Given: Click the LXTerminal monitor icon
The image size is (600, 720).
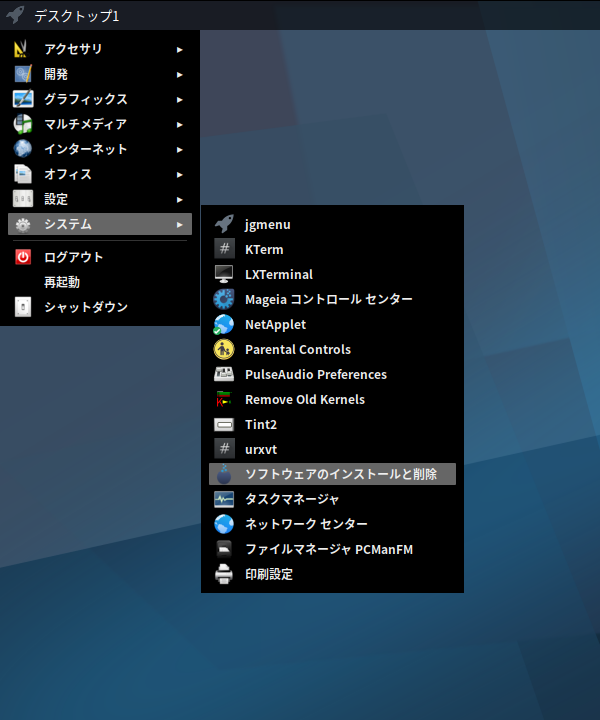Looking at the screenshot, I should click(224, 275).
